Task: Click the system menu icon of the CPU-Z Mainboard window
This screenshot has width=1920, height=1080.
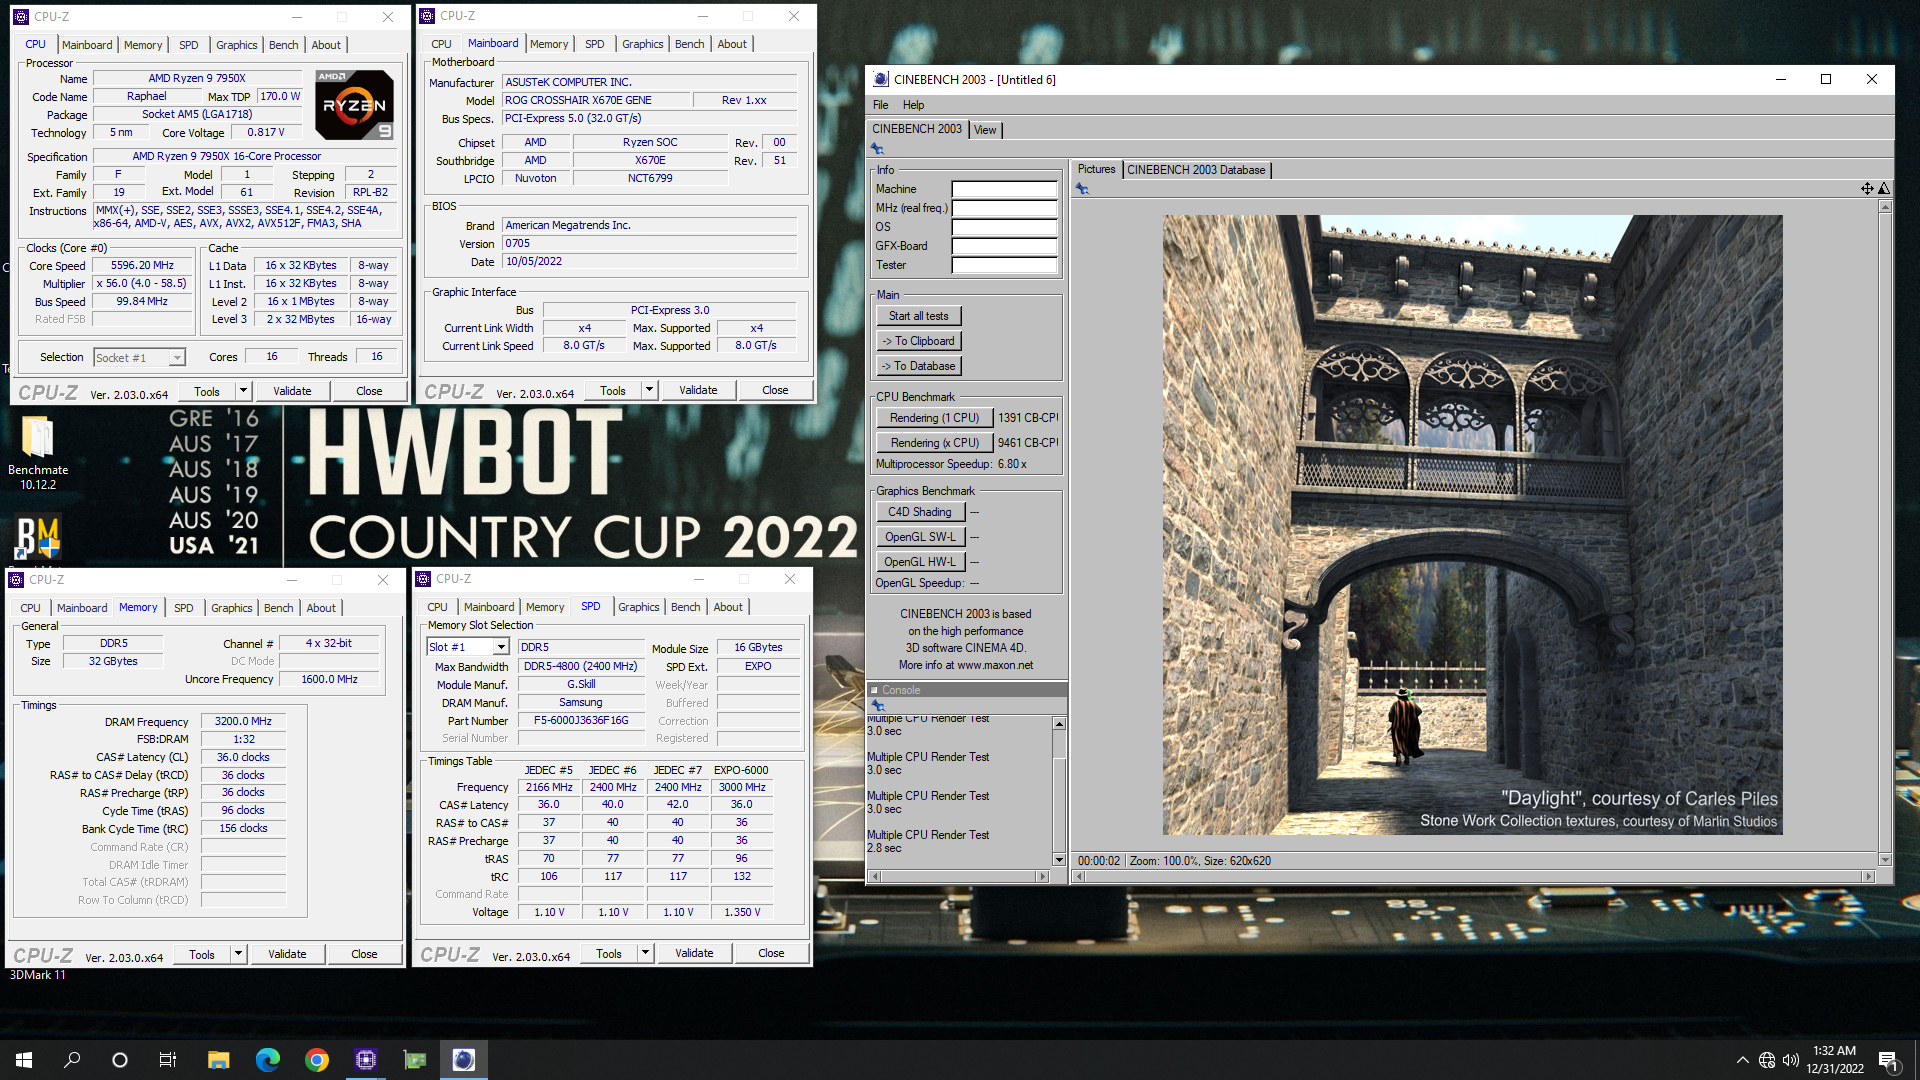Action: tap(427, 16)
